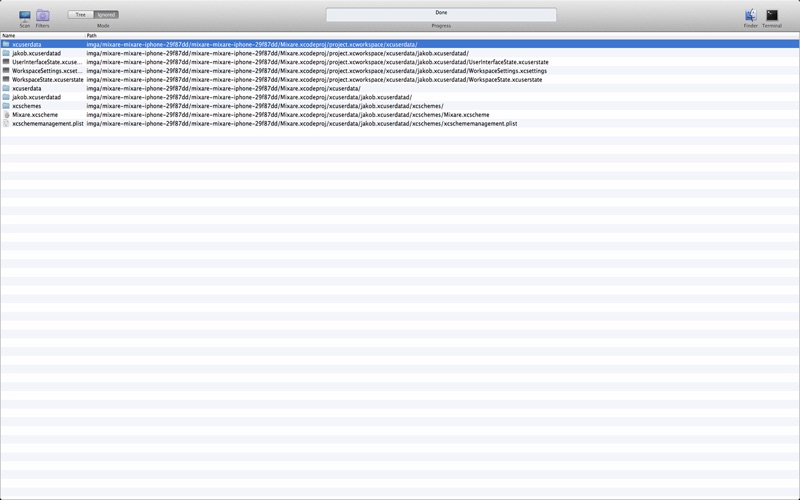Click path ending Mixare.xcodeproj/xcuserdata/jakob.xcuserdatad/
Screen dimensions: 800x500
click(249, 97)
